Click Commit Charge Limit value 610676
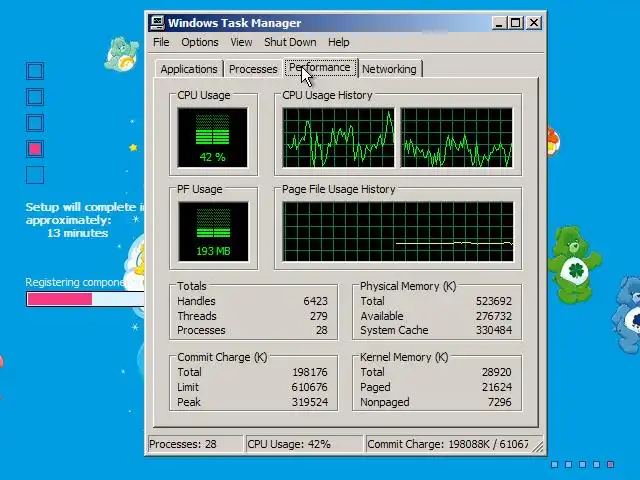This screenshot has height=480, width=640. click(310, 387)
